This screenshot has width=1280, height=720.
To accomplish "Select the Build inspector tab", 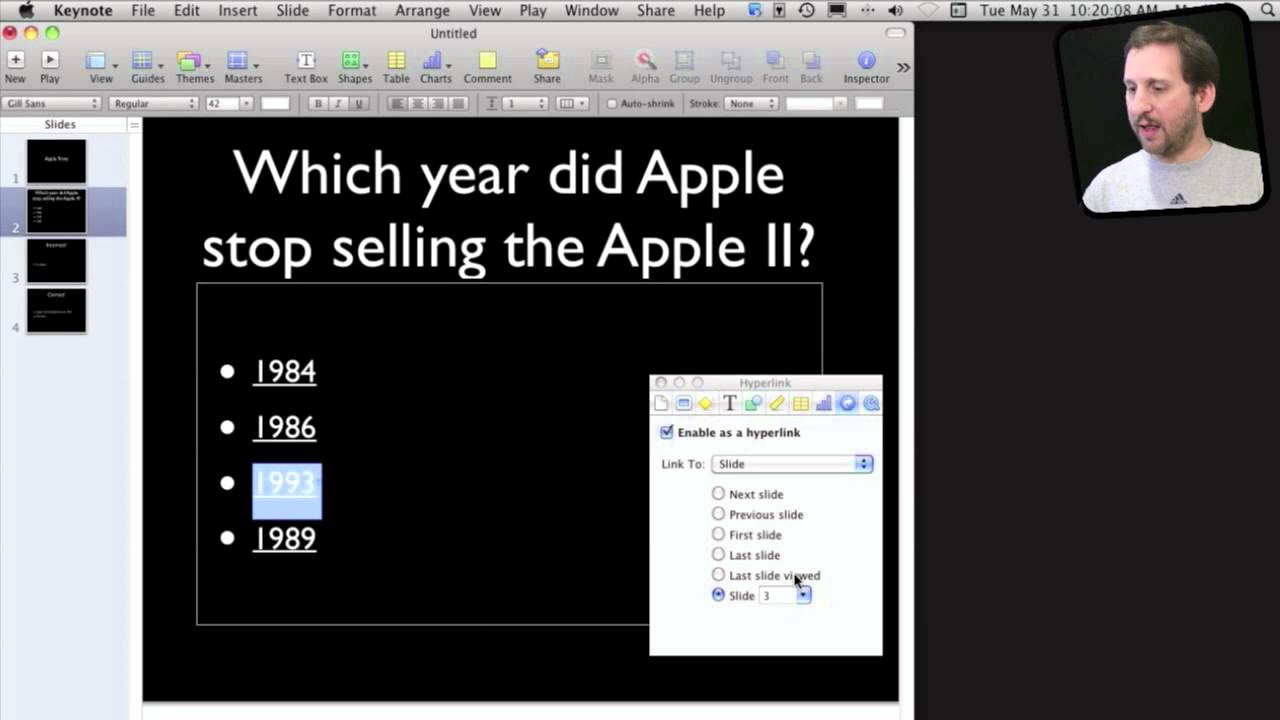I will point(706,403).
